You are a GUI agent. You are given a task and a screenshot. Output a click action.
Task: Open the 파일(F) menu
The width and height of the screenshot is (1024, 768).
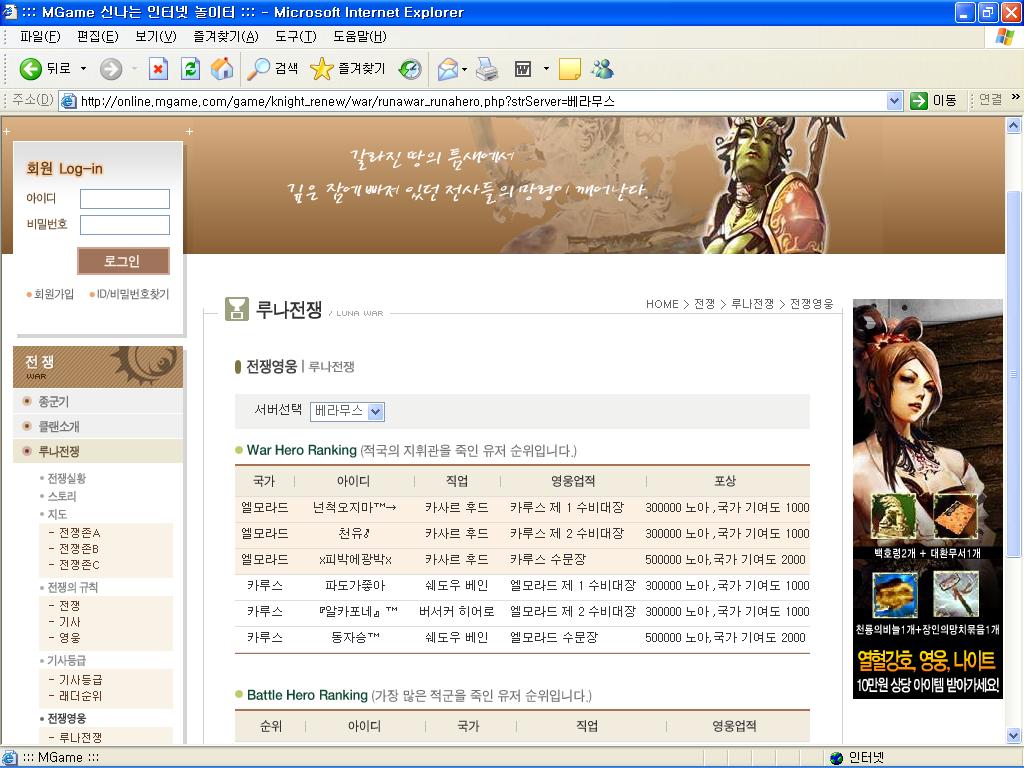(40, 37)
